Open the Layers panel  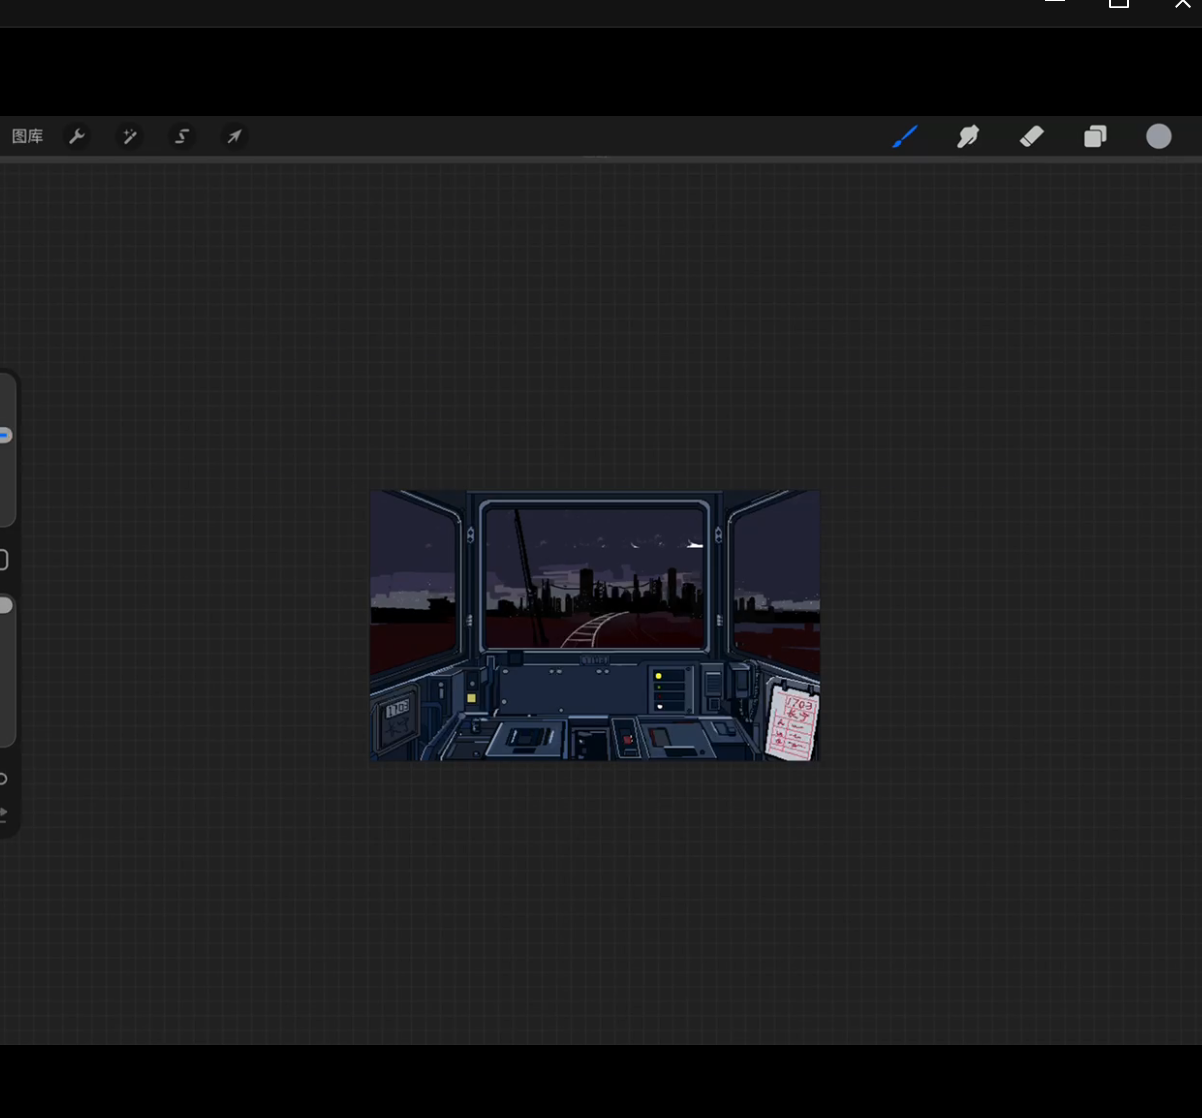pyautogui.click(x=1095, y=137)
